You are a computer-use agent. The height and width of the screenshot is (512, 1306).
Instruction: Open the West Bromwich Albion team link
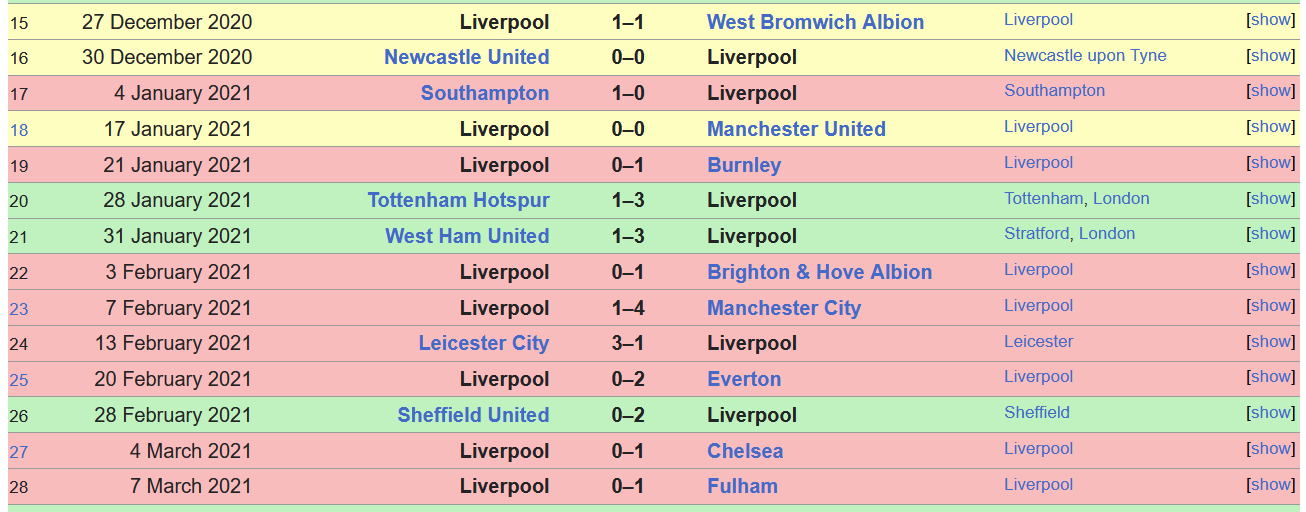click(815, 22)
